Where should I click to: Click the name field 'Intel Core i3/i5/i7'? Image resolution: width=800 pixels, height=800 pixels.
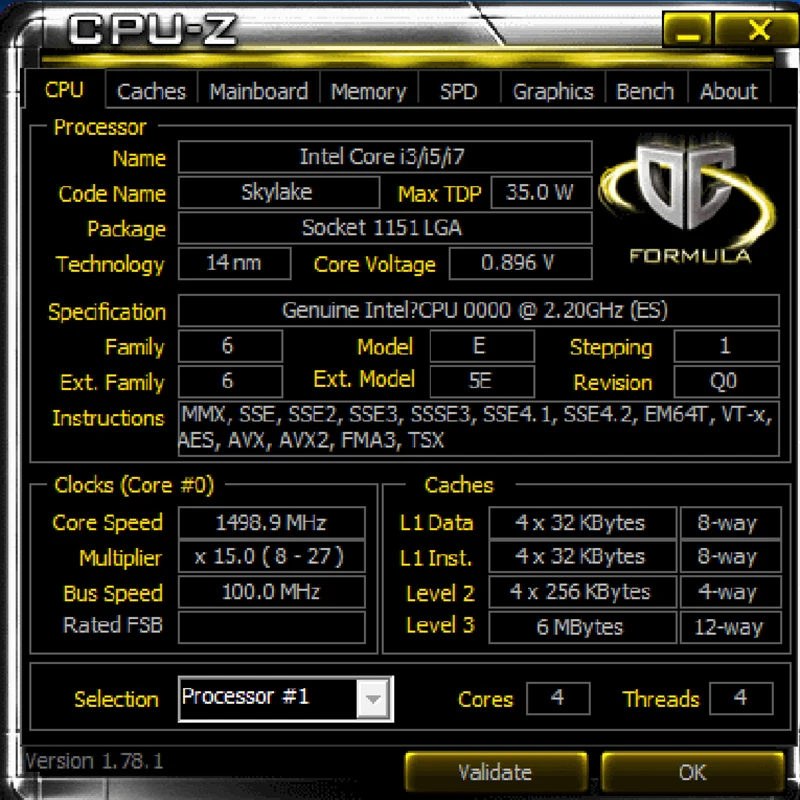point(385,157)
